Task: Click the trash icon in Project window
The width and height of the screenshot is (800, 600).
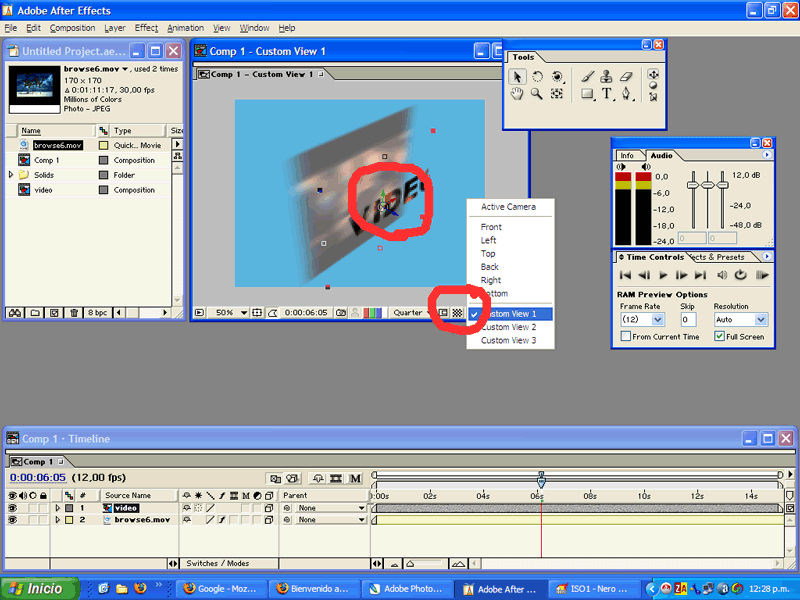Action: click(x=73, y=313)
